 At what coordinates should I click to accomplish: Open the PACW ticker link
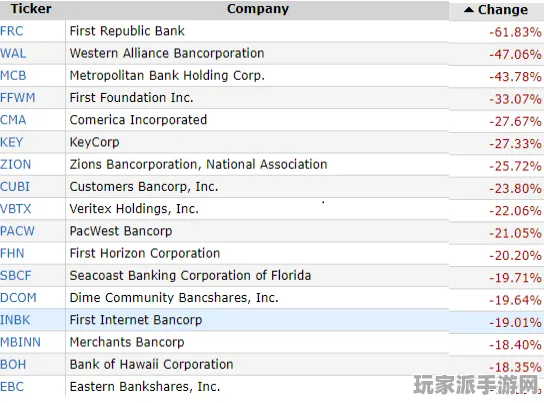pos(17,231)
